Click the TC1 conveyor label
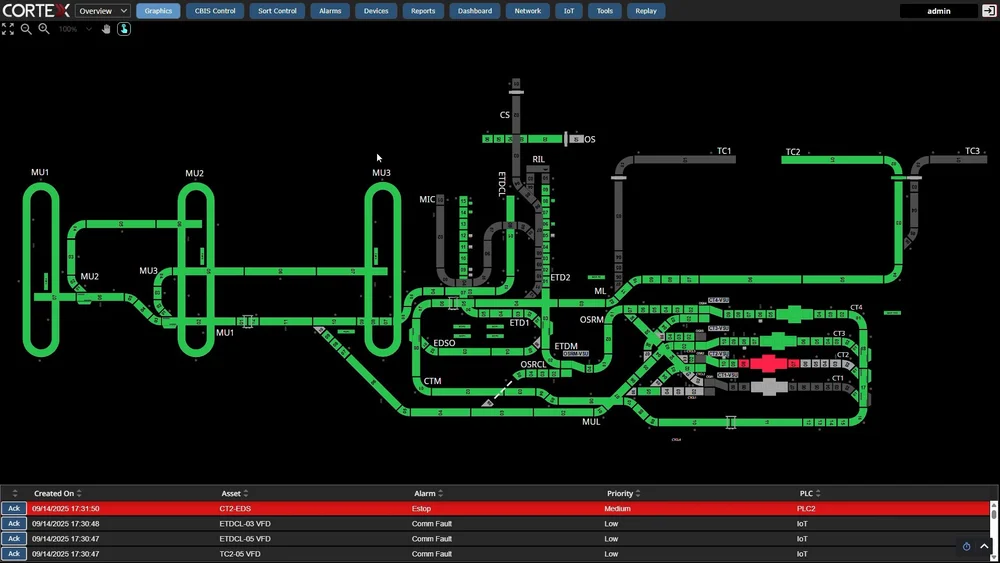Image resolution: width=1000 pixels, height=563 pixels. (x=724, y=151)
